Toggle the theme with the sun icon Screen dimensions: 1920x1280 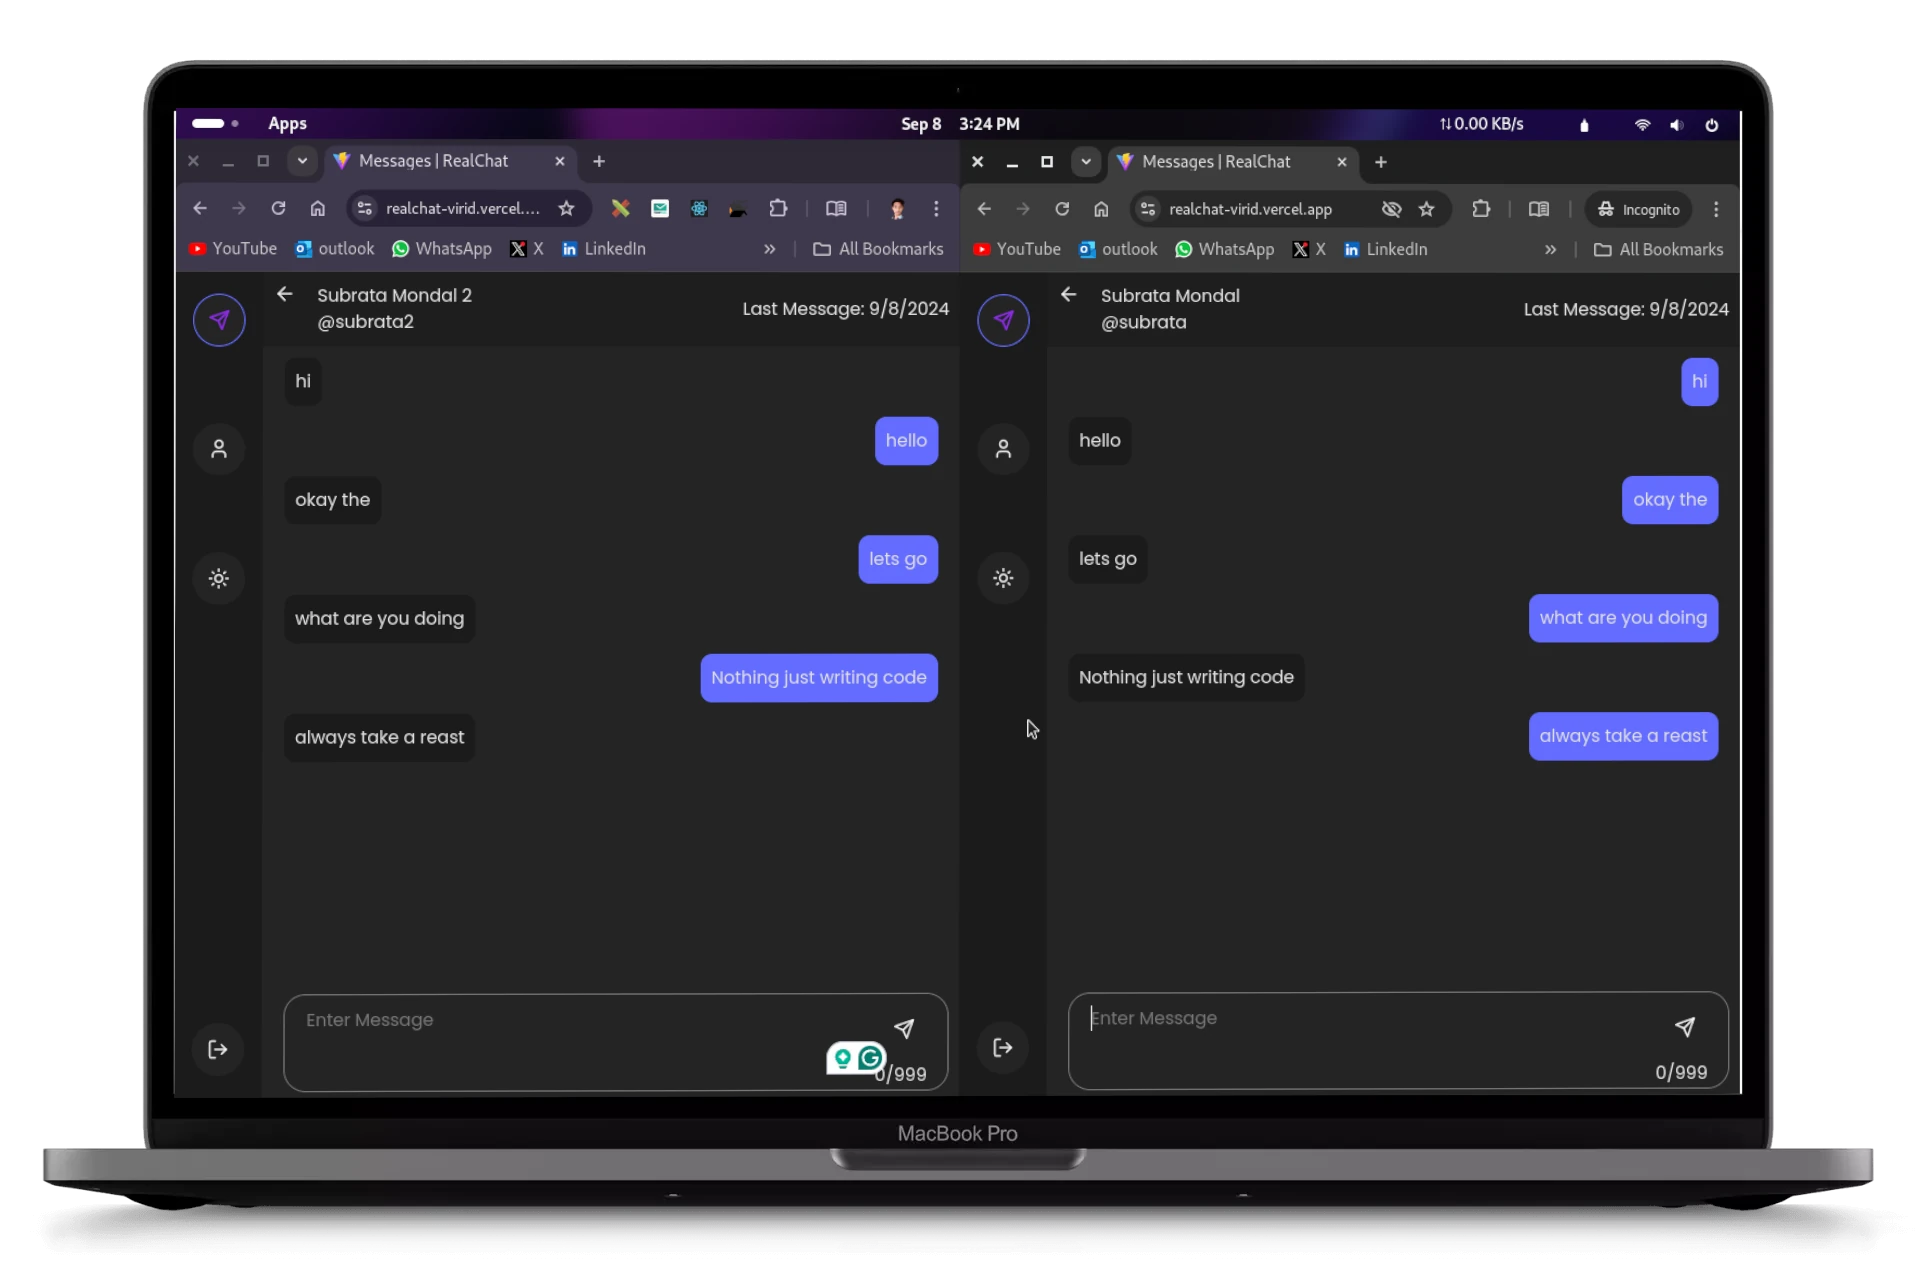click(218, 578)
